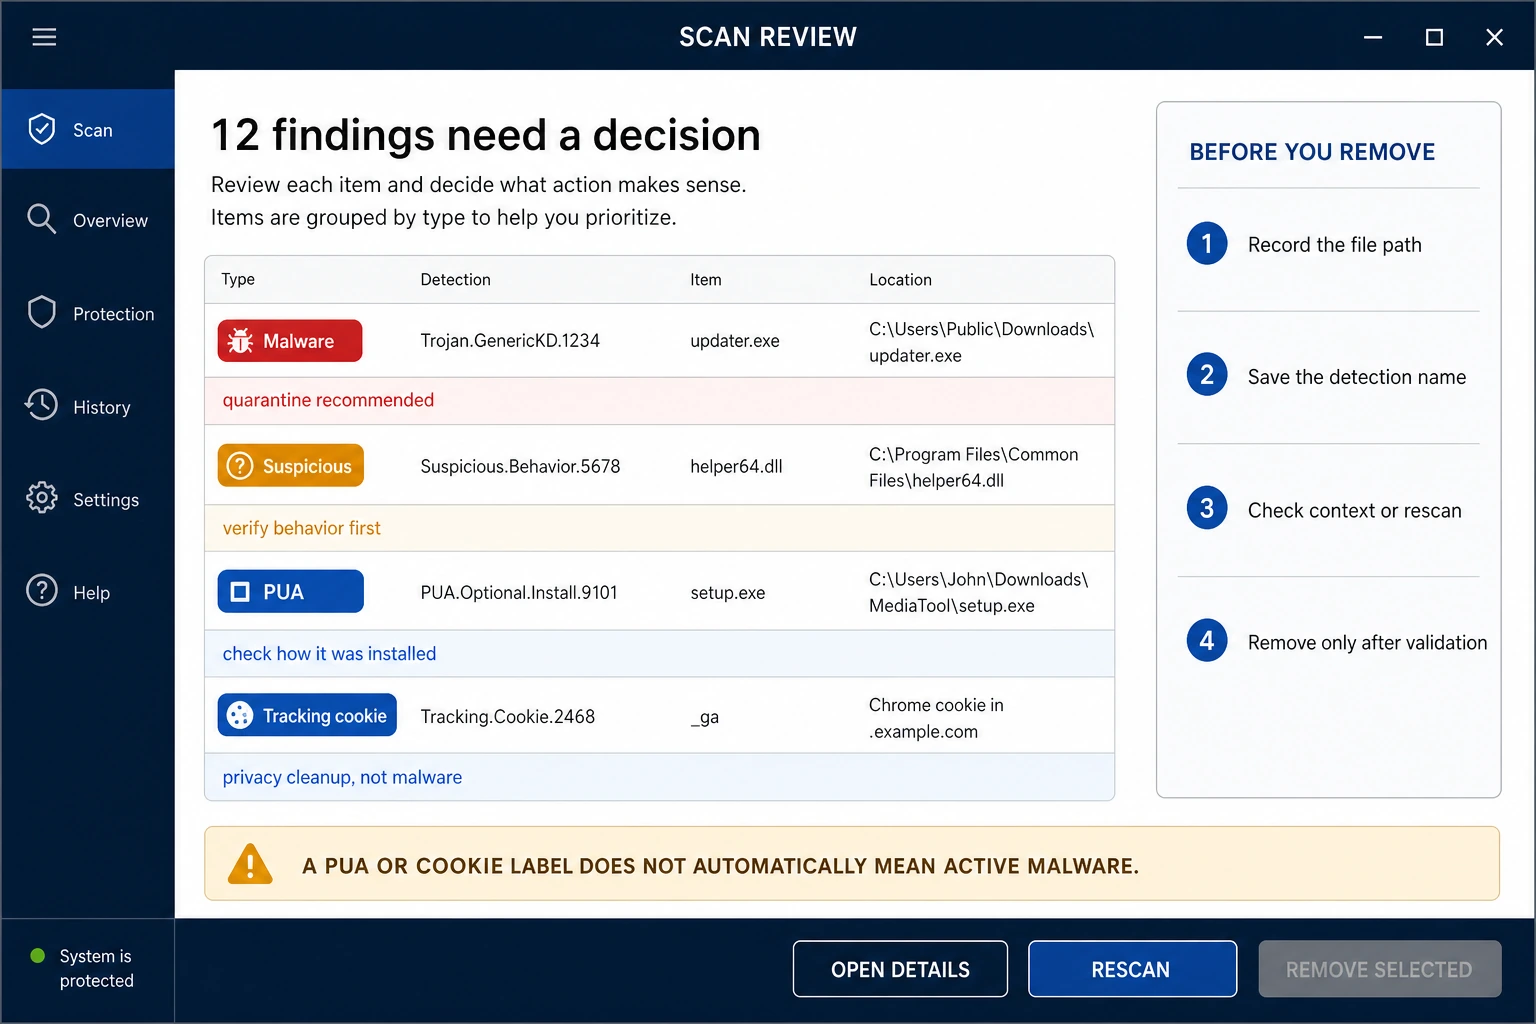Screen dimensions: 1536x1024
Task: Sort by the Location column header
Action: 900,279
